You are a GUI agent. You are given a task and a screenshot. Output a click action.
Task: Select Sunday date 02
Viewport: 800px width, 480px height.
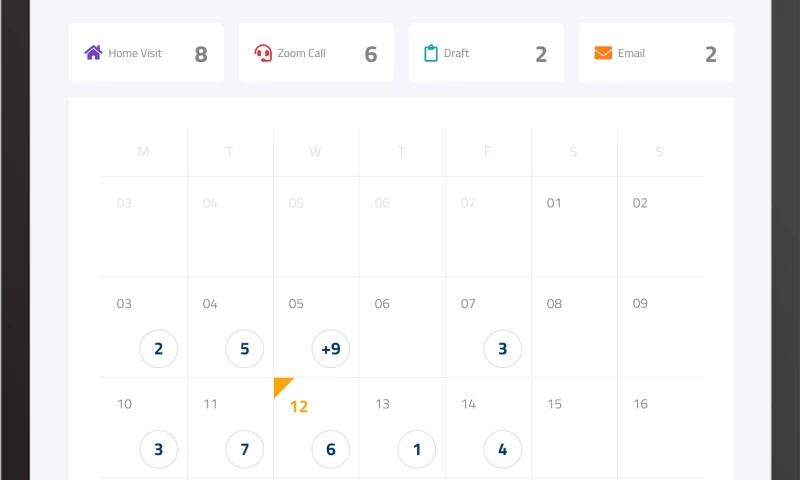(640, 203)
